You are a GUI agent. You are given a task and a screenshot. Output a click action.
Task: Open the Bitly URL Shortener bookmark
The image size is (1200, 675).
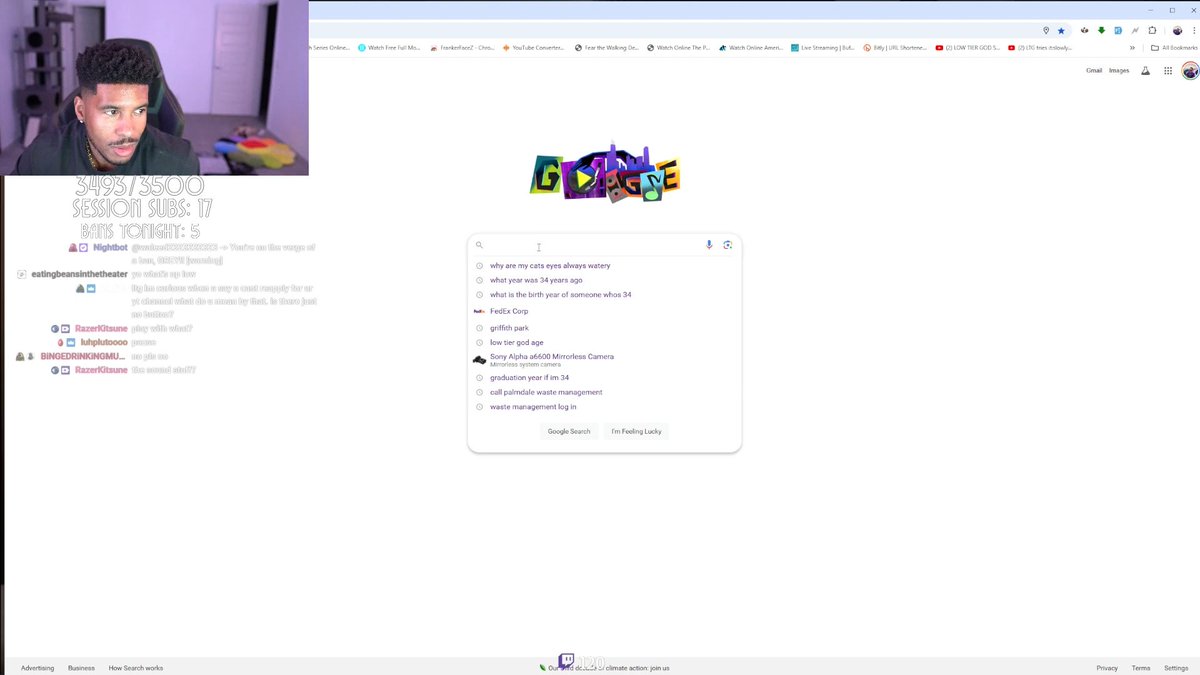pyautogui.click(x=895, y=47)
